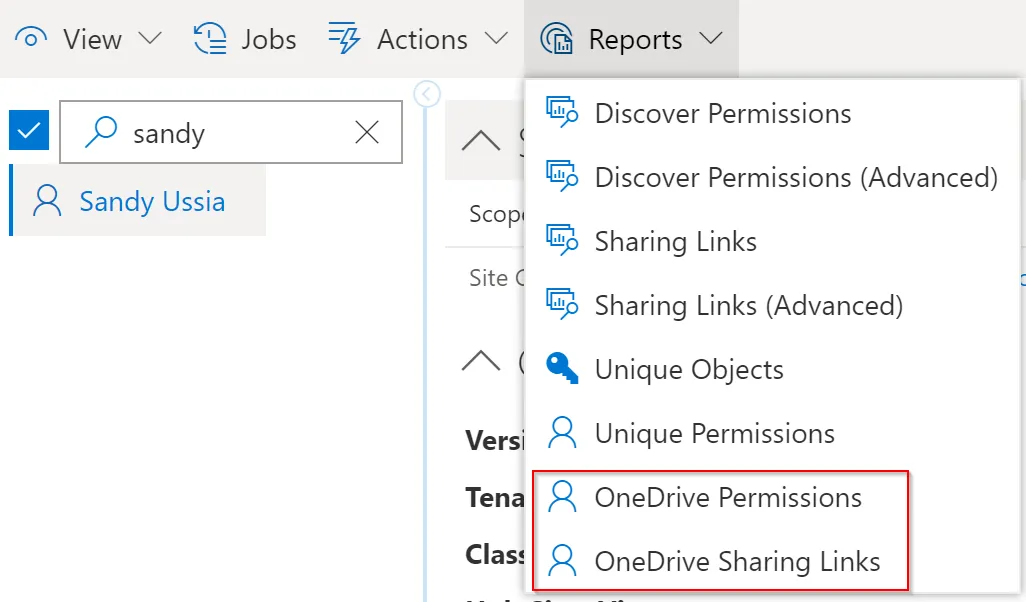Select the Sandy Ussia search result
This screenshot has width=1026, height=602.
[x=150, y=200]
